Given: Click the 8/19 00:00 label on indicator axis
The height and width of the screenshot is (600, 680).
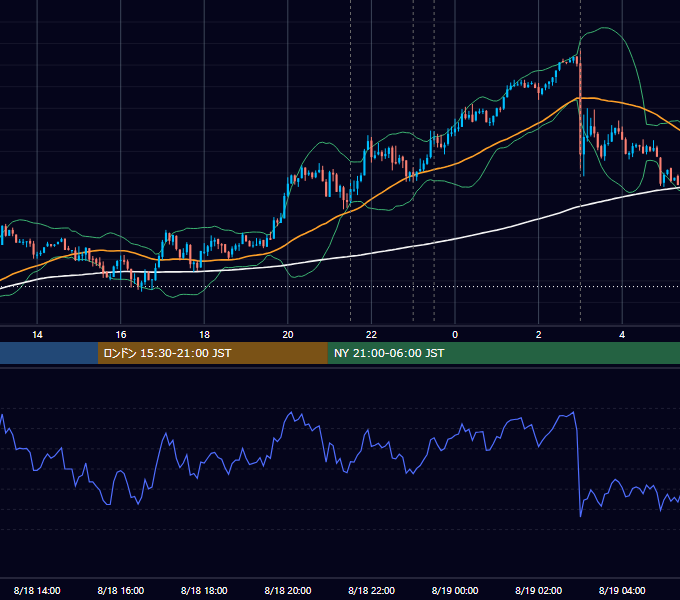Looking at the screenshot, I should pos(455,590).
